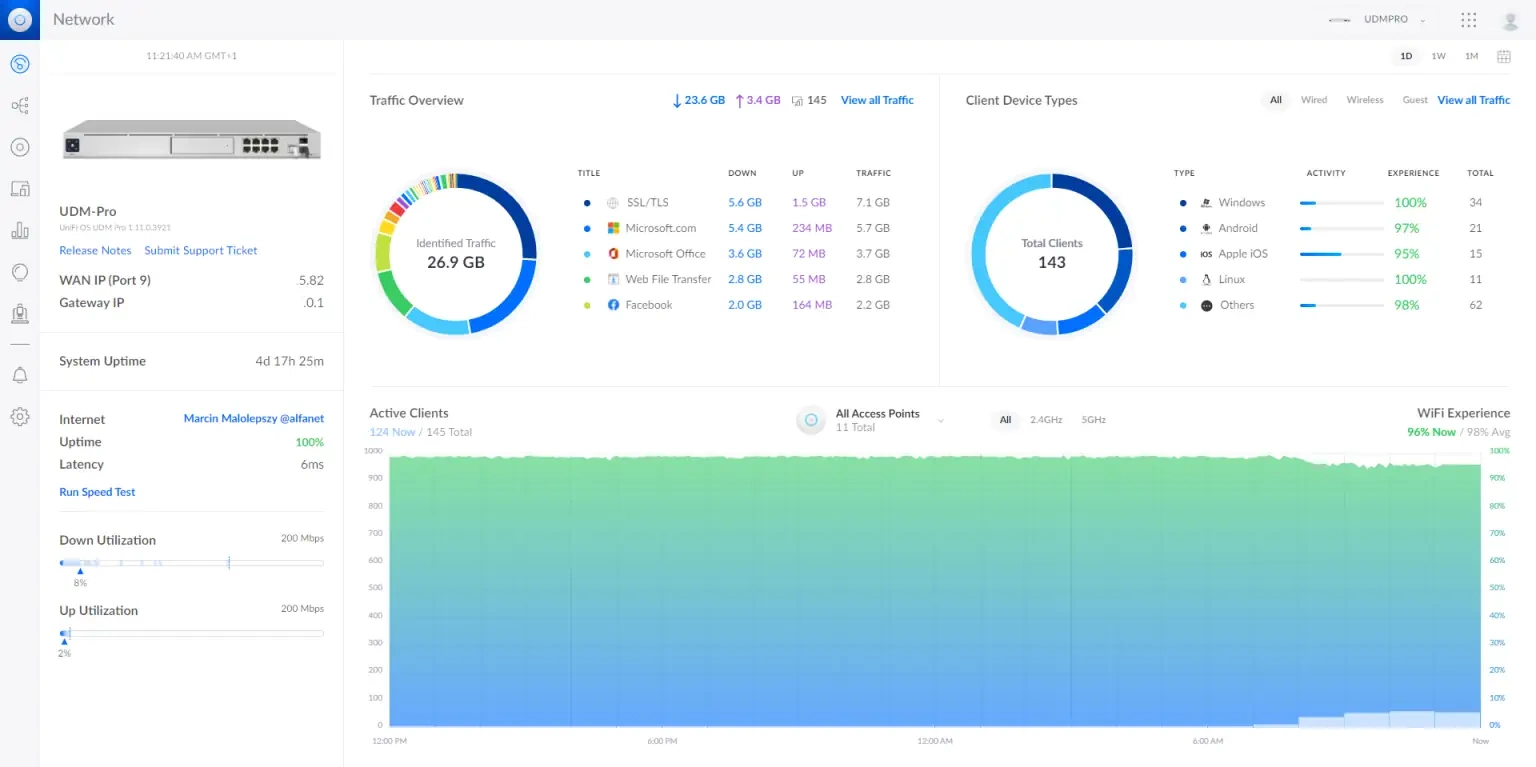Show Wireless tab in Client Device Types
The image size is (1536, 767).
click(1364, 100)
